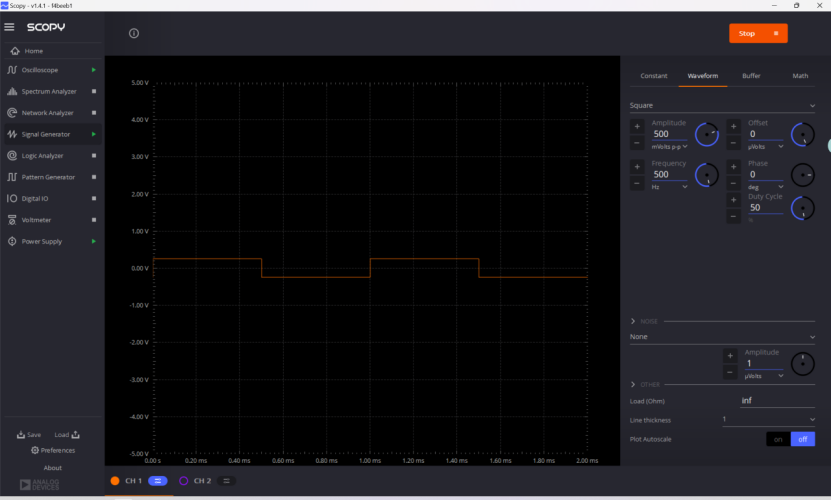Switch to the Constant tab
This screenshot has width=831, height=500.
653,76
